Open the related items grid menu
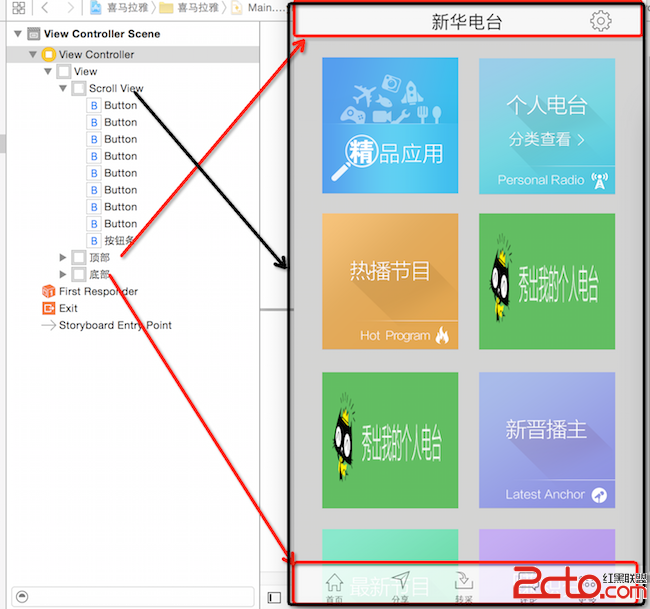Screen dimensions: 650x609 (x=19, y=7)
